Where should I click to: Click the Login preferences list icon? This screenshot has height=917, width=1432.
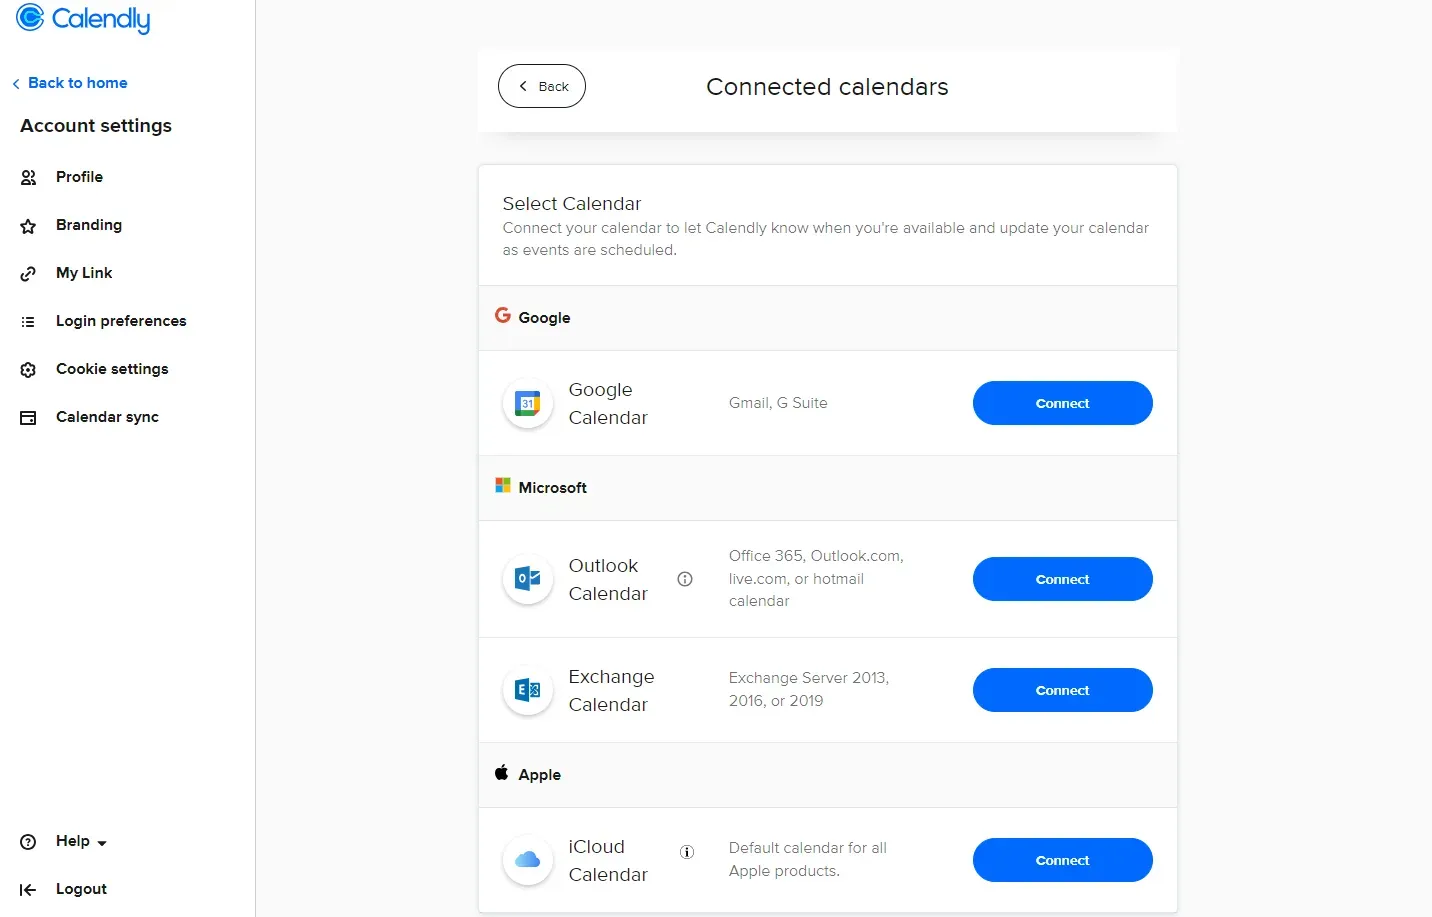tap(28, 321)
